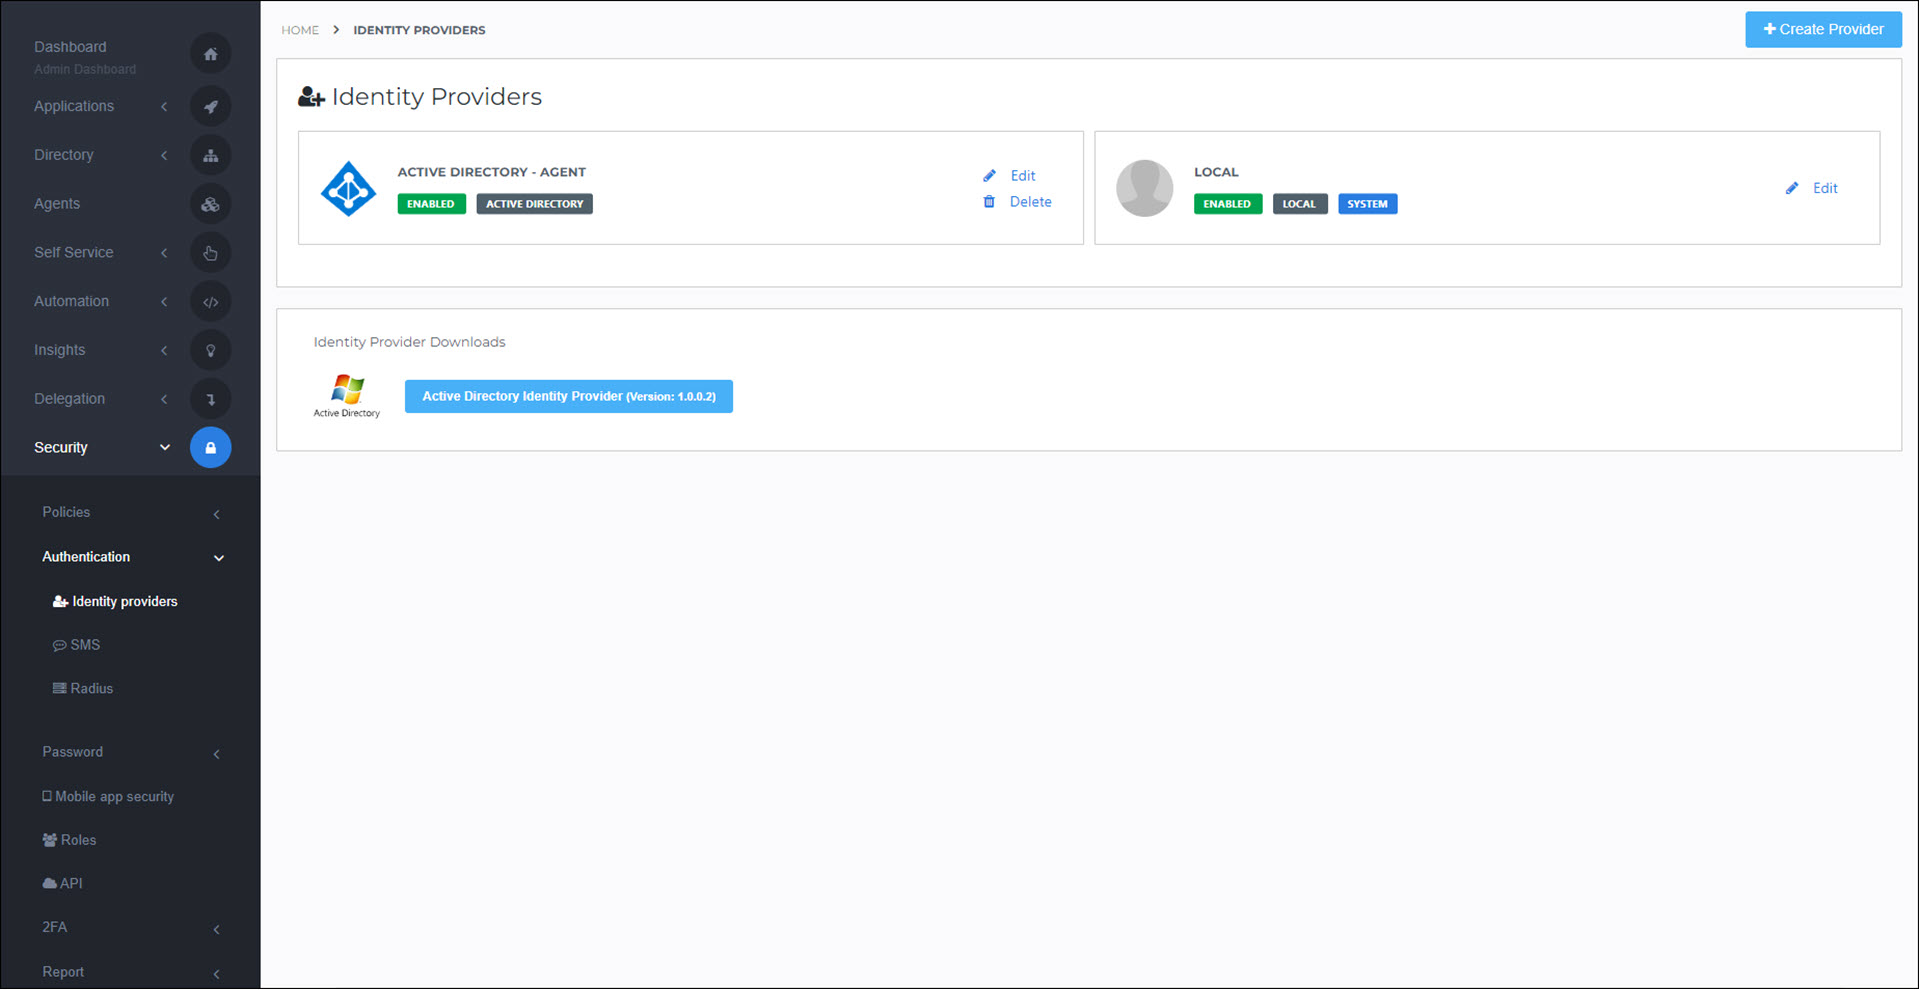Open the Roles menu item
This screenshot has height=990, width=1920.
click(x=69, y=840)
